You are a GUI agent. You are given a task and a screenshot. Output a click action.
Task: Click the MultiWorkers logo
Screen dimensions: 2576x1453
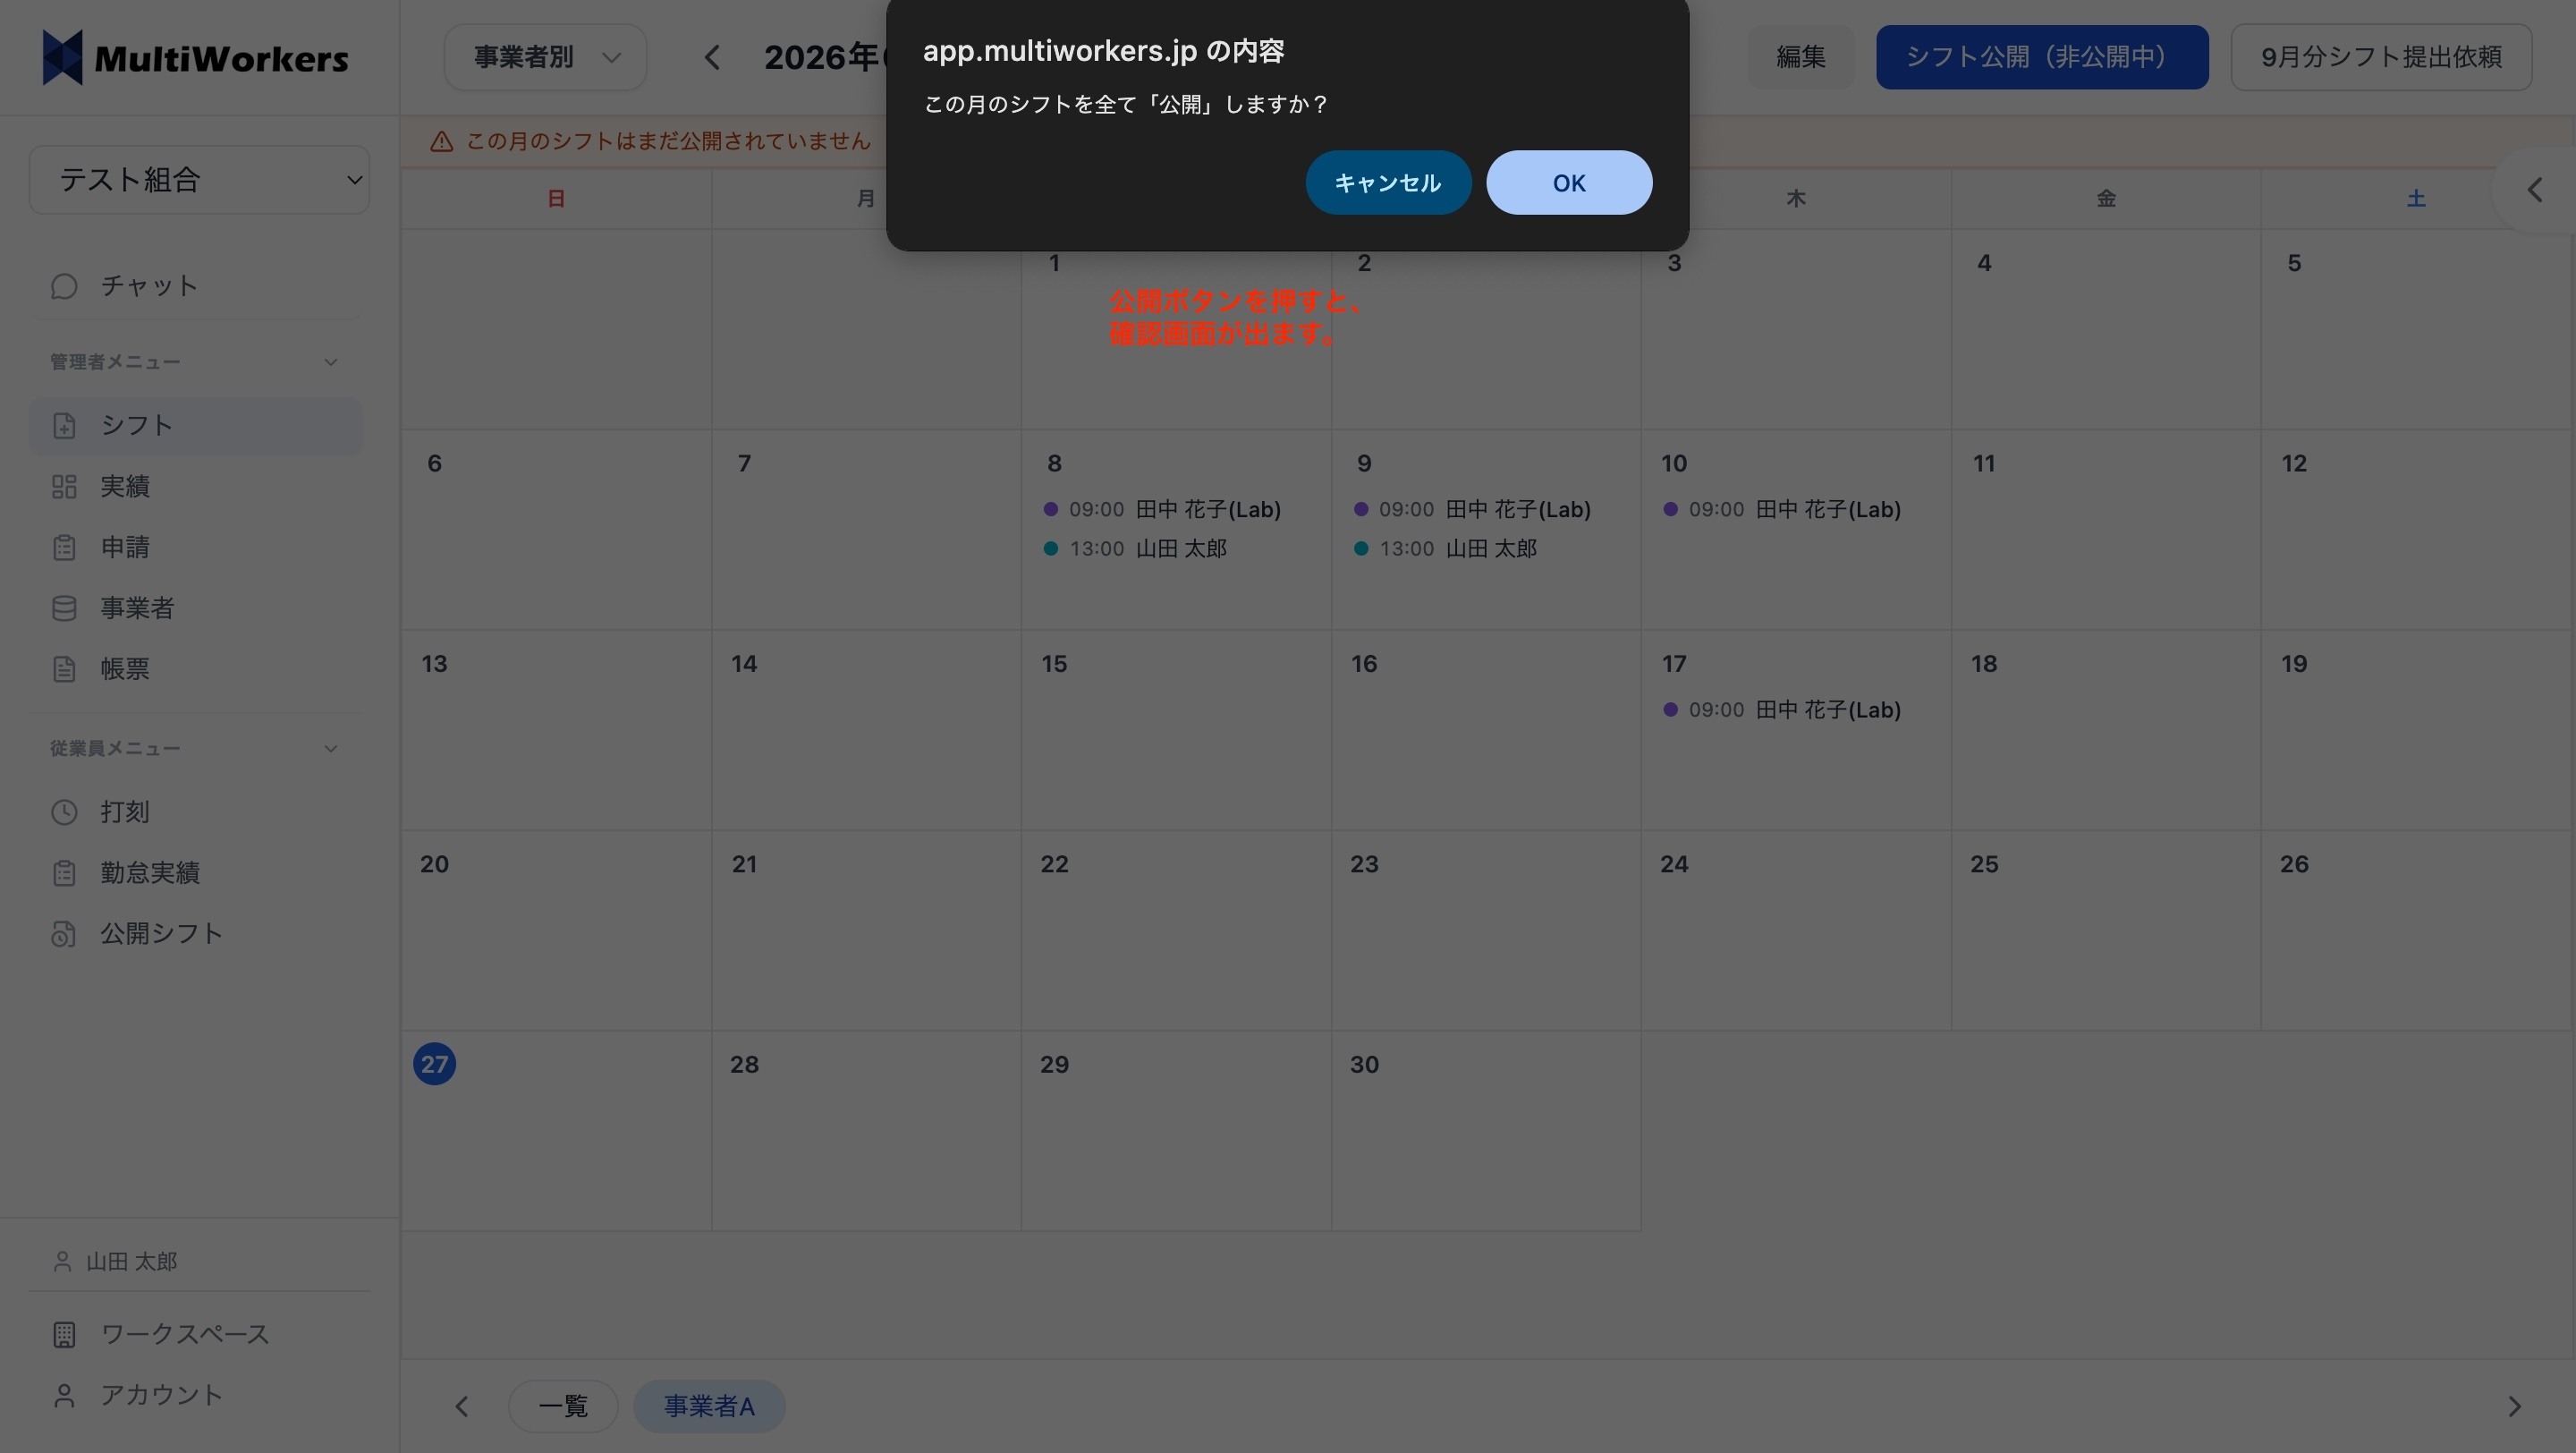(x=195, y=58)
